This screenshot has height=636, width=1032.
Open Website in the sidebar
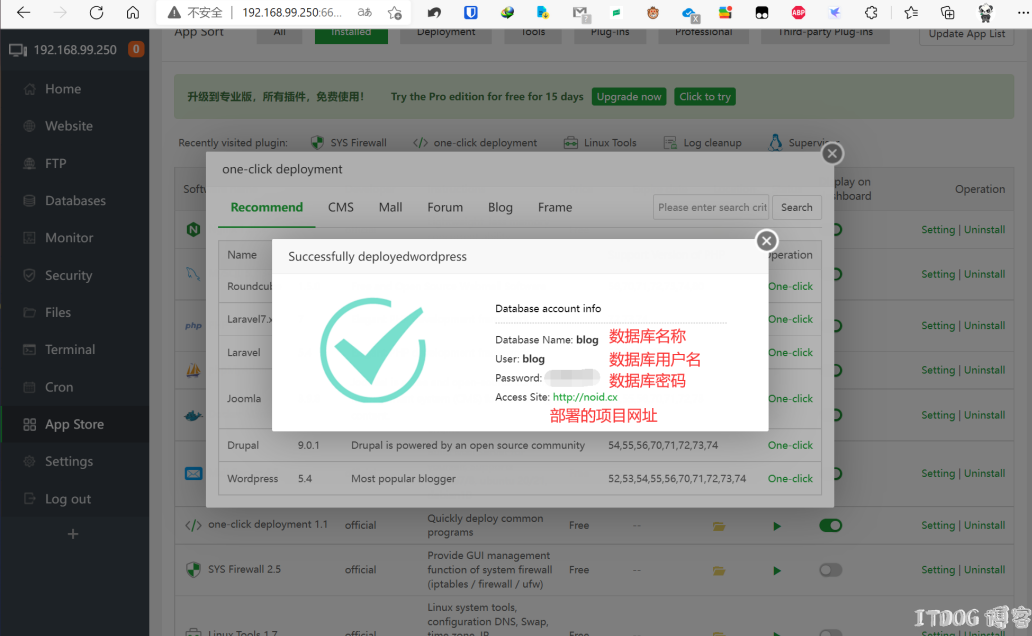pos(68,126)
